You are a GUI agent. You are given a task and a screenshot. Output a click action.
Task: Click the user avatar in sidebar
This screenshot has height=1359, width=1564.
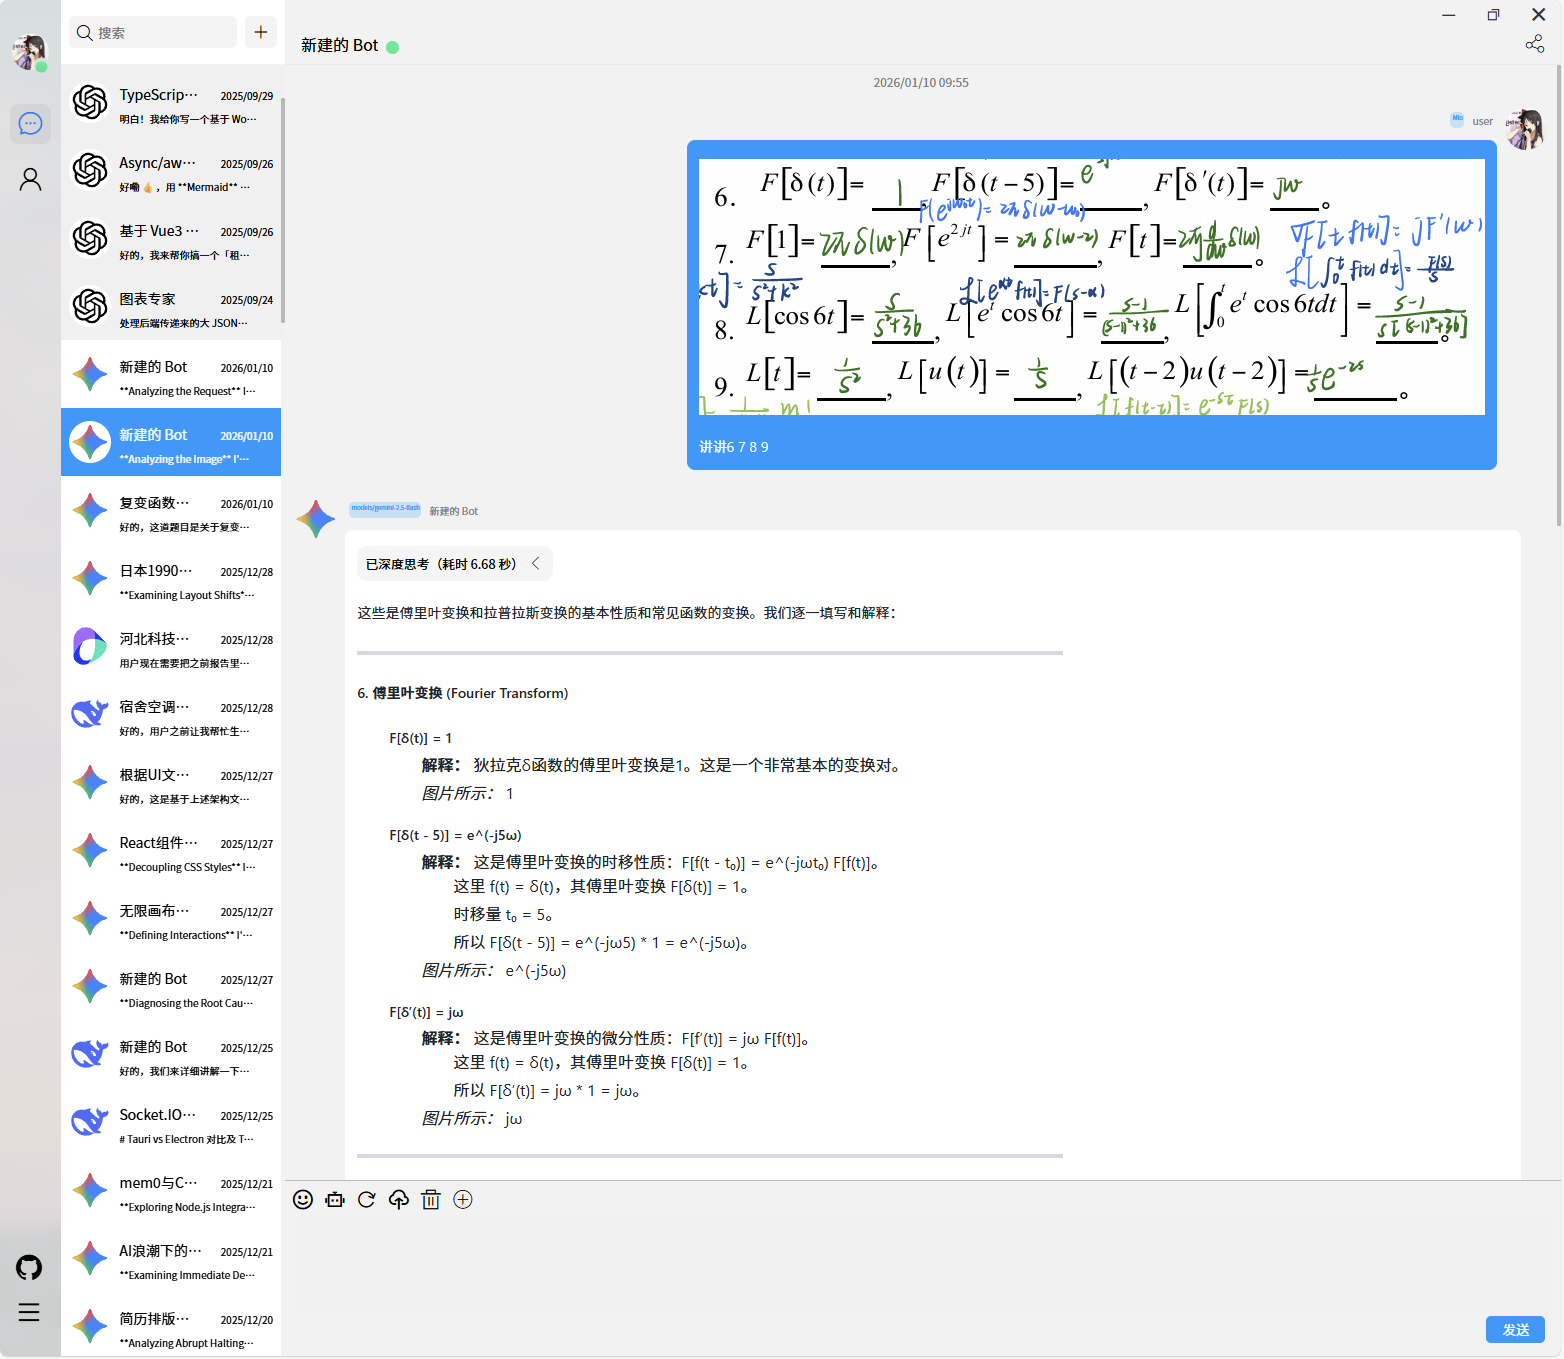[30, 51]
